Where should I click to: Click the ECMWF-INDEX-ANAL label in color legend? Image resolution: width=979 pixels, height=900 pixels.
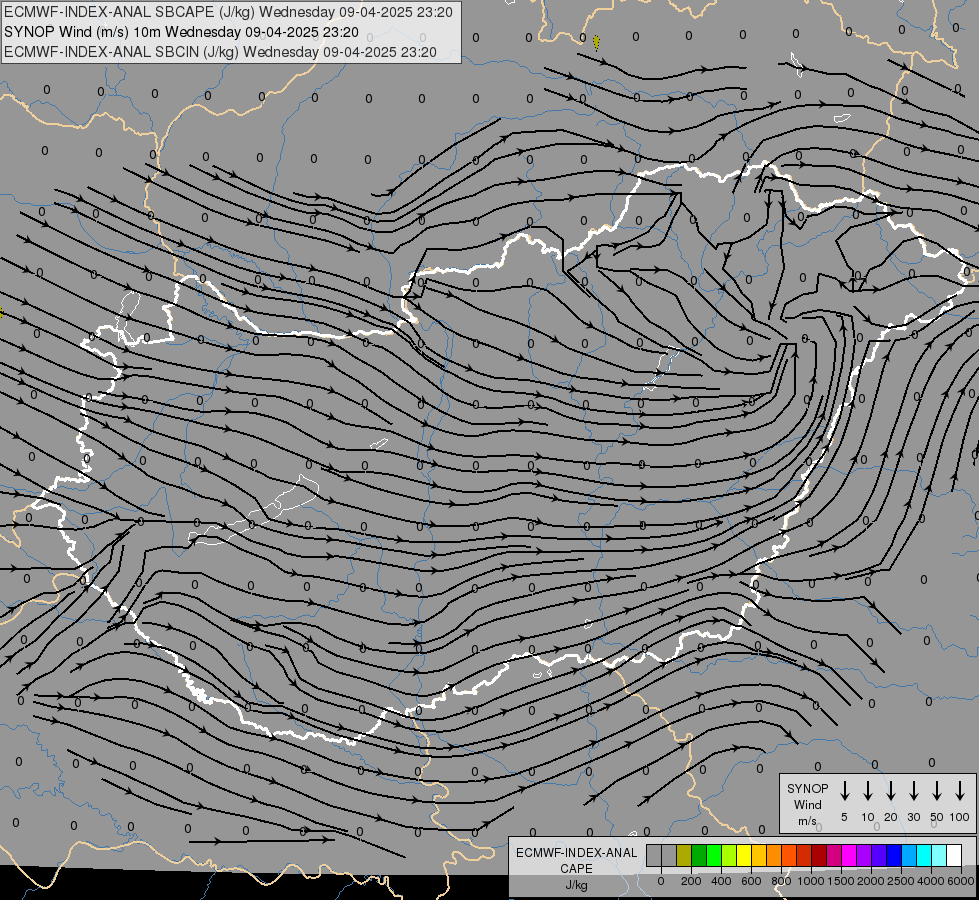pos(576,853)
